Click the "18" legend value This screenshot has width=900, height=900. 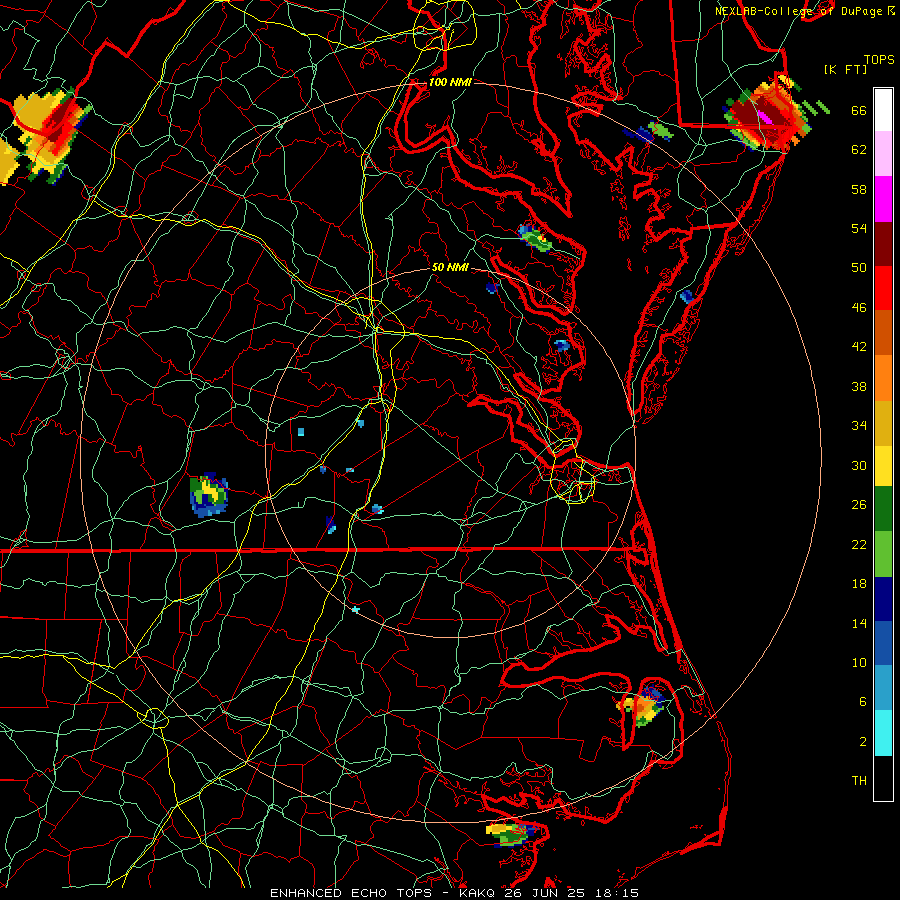859,584
